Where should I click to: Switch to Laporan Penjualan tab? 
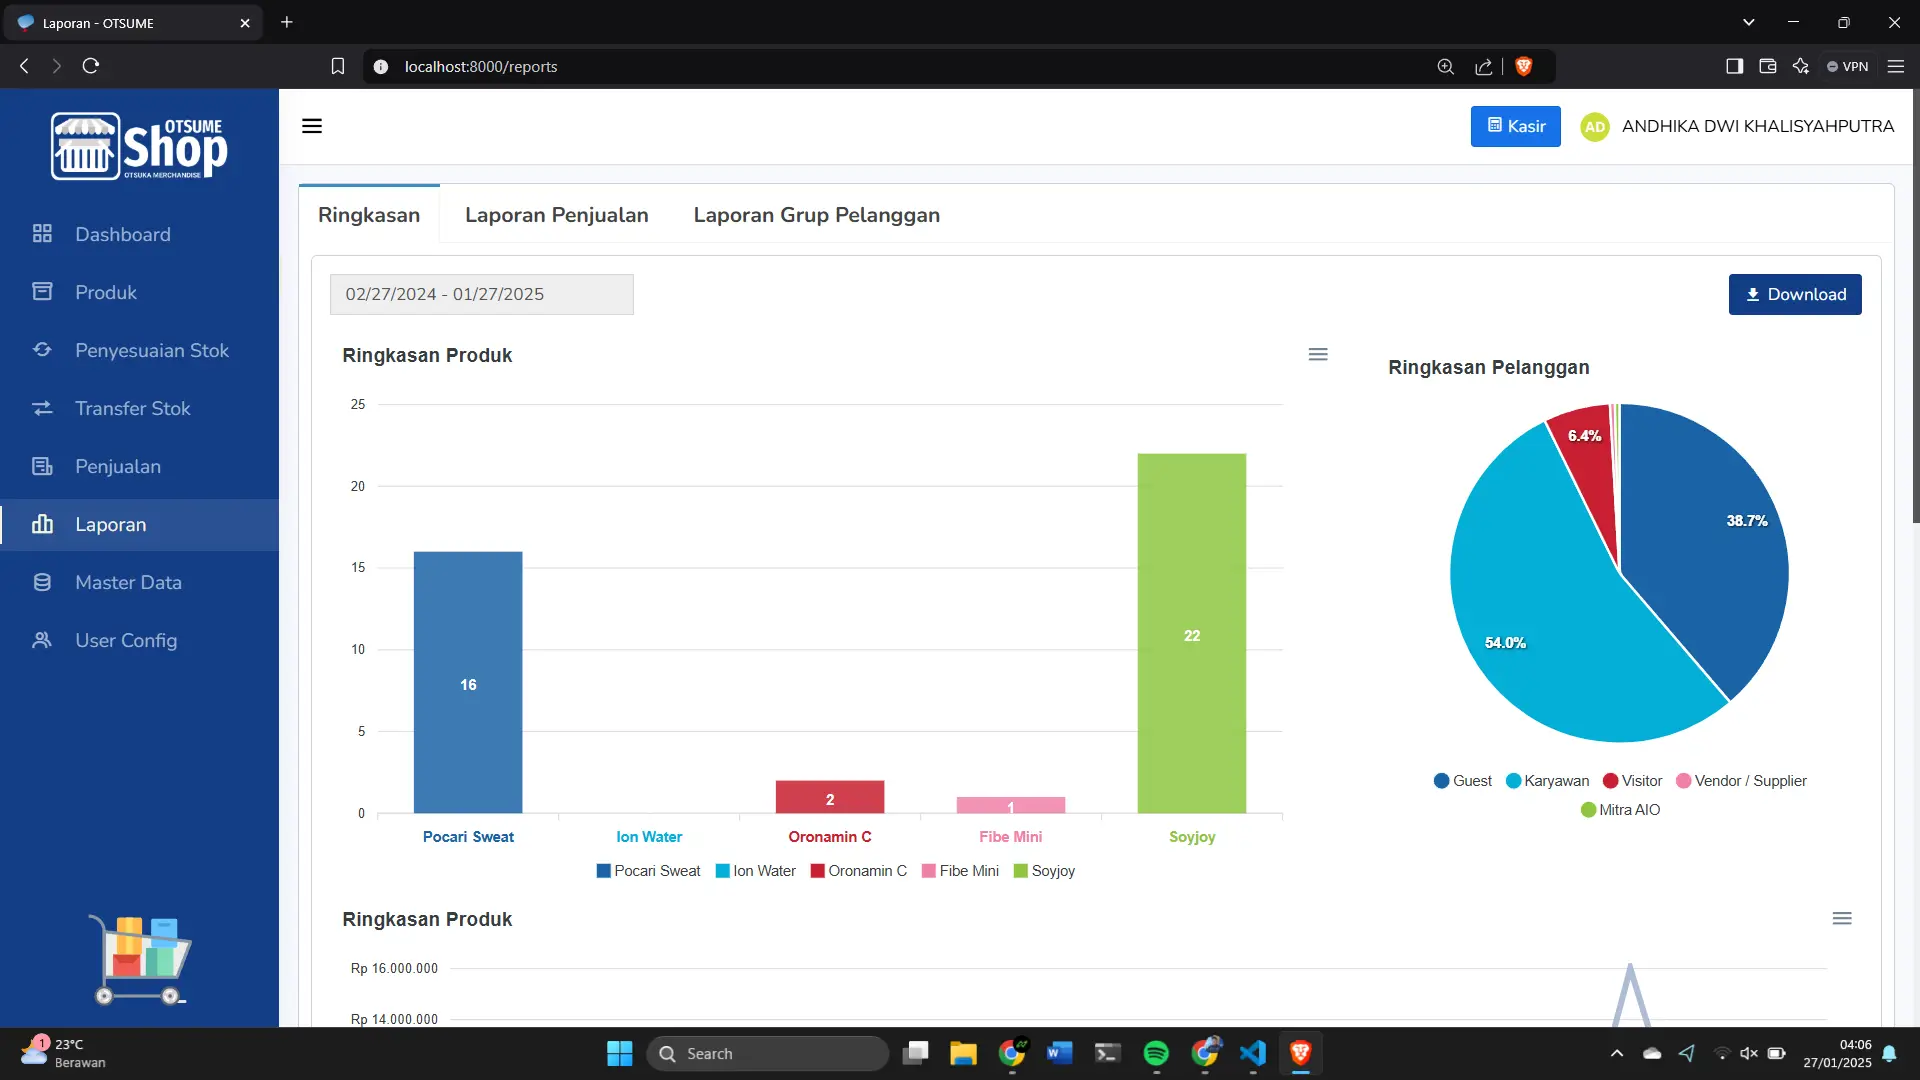(x=556, y=215)
